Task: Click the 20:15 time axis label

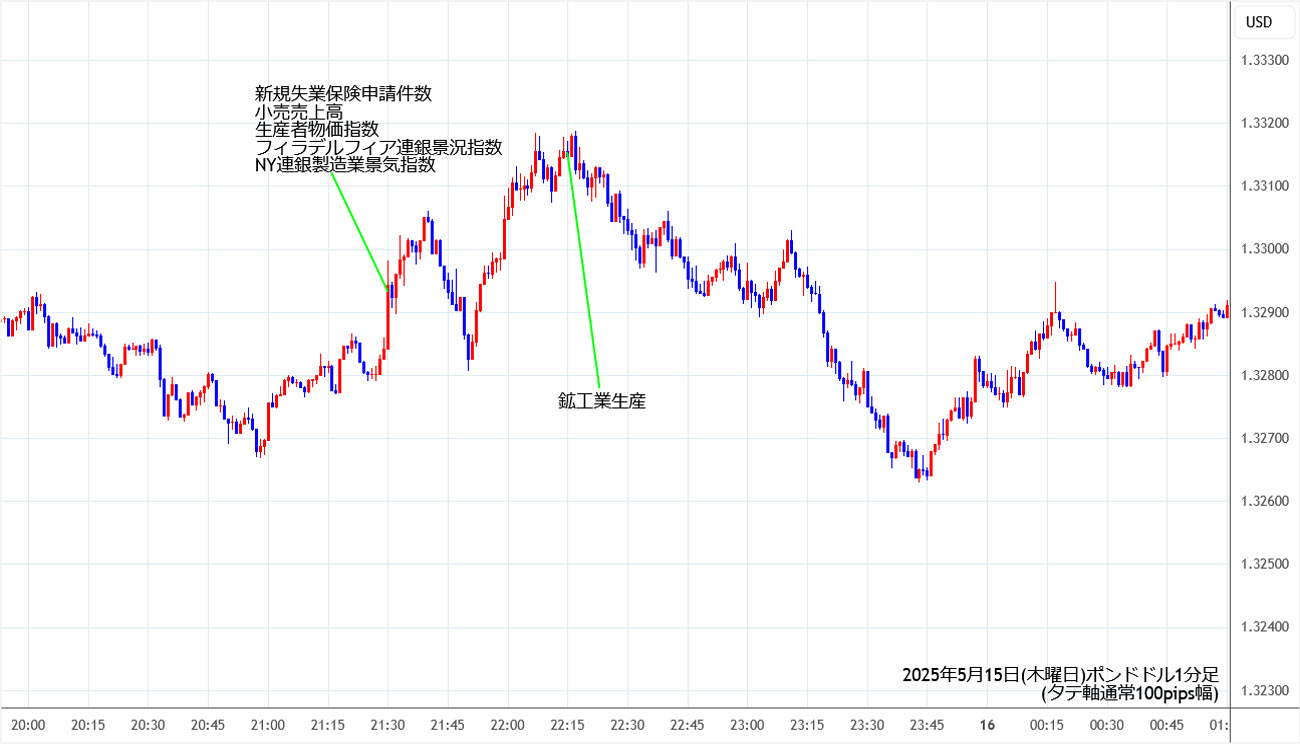Action: [88, 726]
